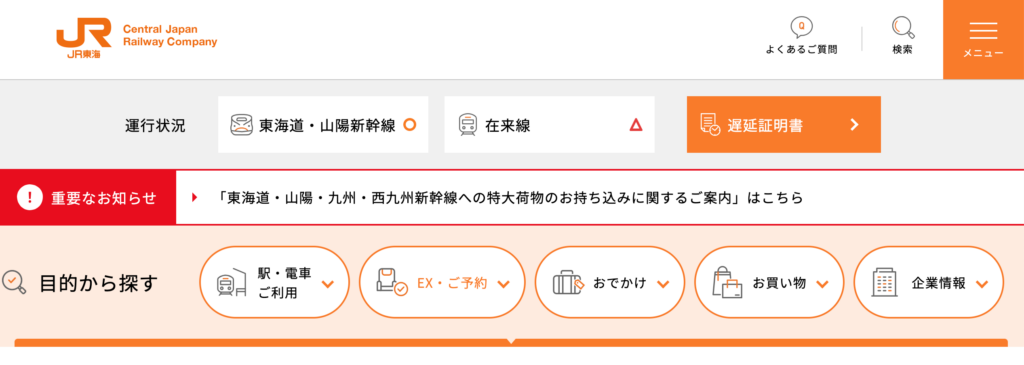
Task: Open the 企業情報 category menu
Action: click(929, 282)
